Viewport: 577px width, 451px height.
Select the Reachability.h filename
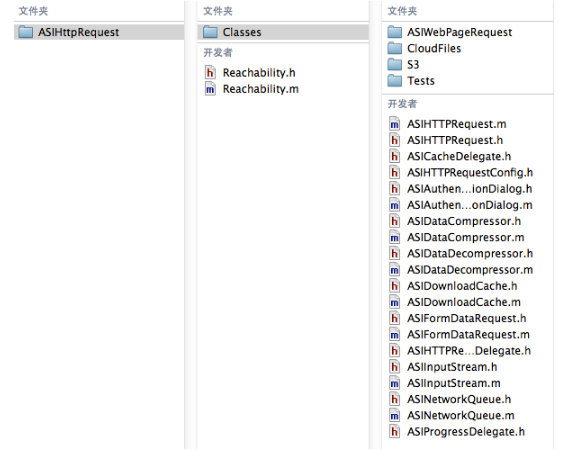[259, 73]
